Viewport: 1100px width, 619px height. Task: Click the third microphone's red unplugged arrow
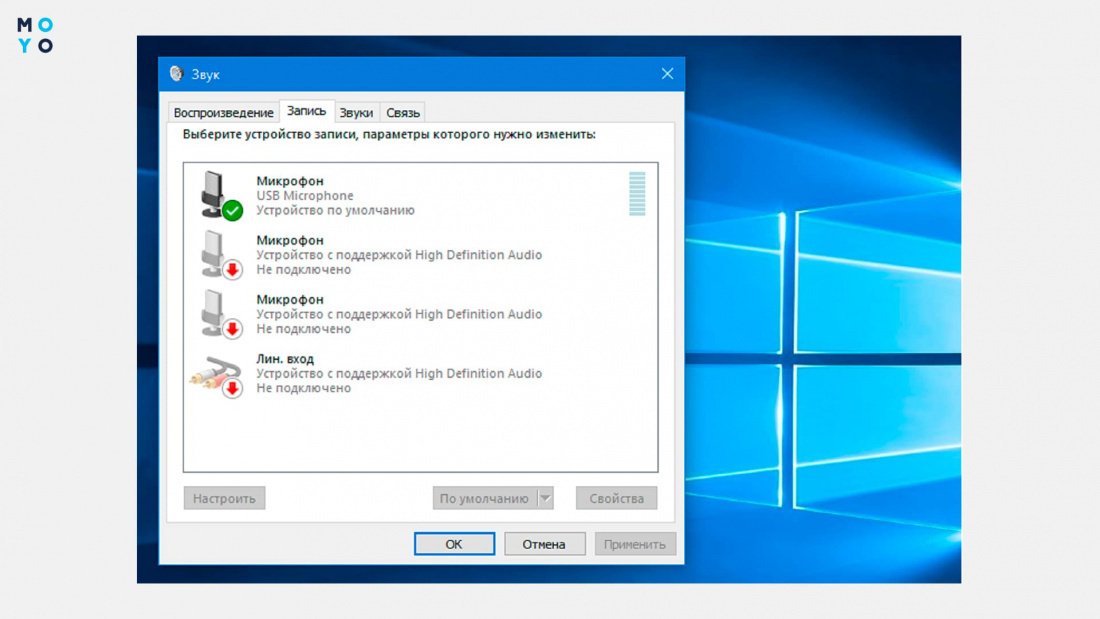(232, 328)
